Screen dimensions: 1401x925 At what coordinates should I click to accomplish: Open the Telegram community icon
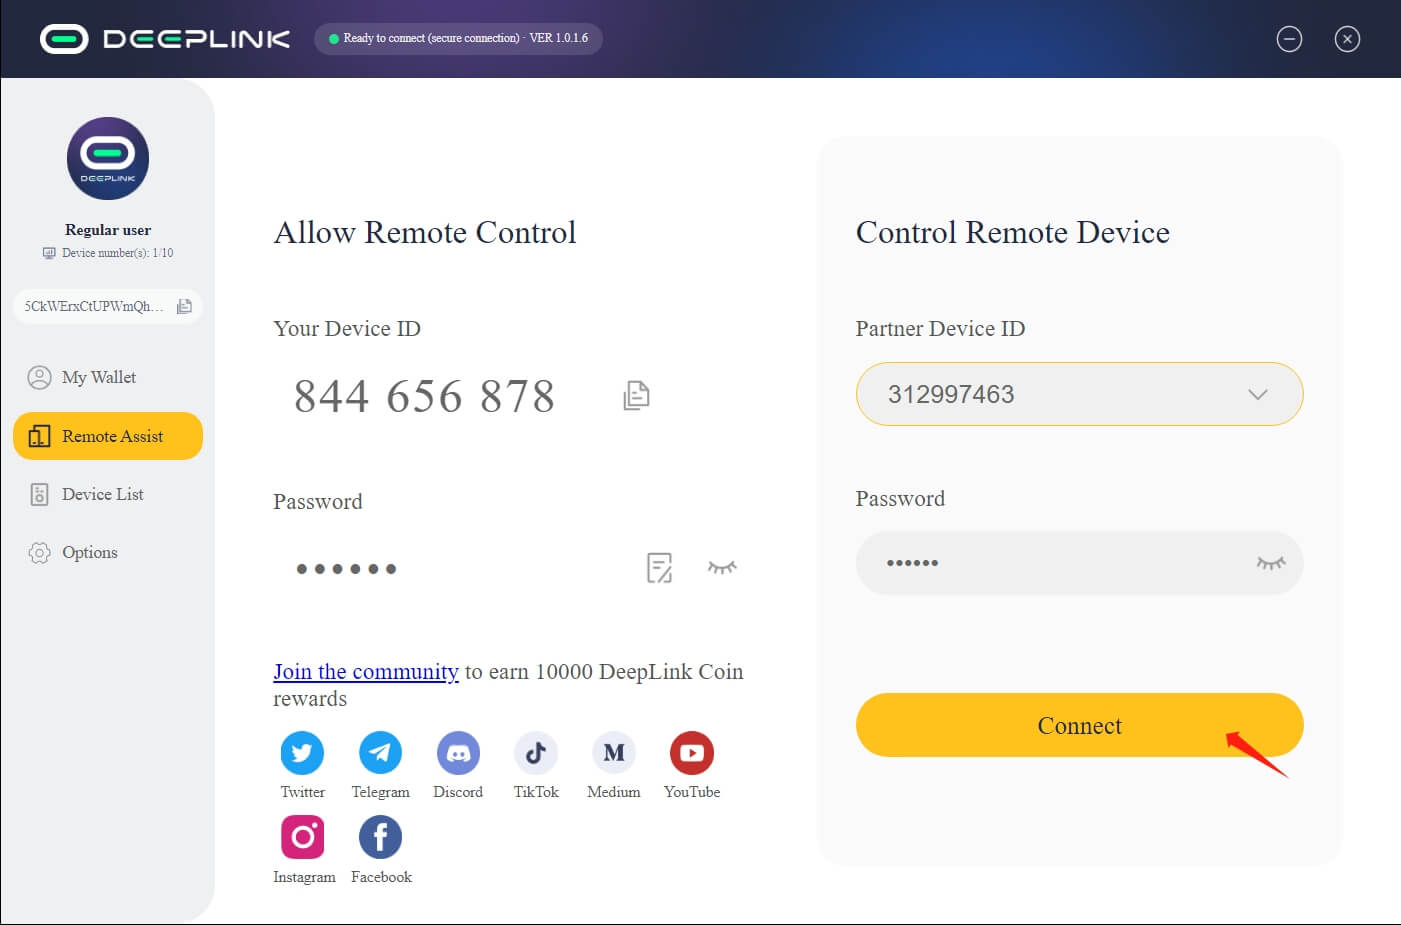click(x=380, y=753)
